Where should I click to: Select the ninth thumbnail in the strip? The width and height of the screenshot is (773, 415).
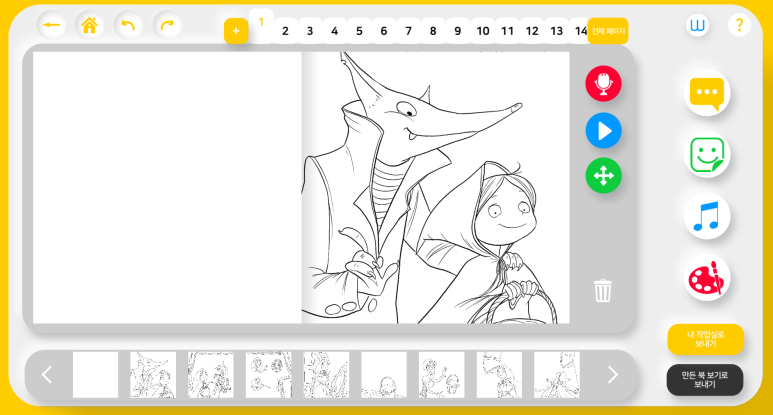tap(557, 375)
